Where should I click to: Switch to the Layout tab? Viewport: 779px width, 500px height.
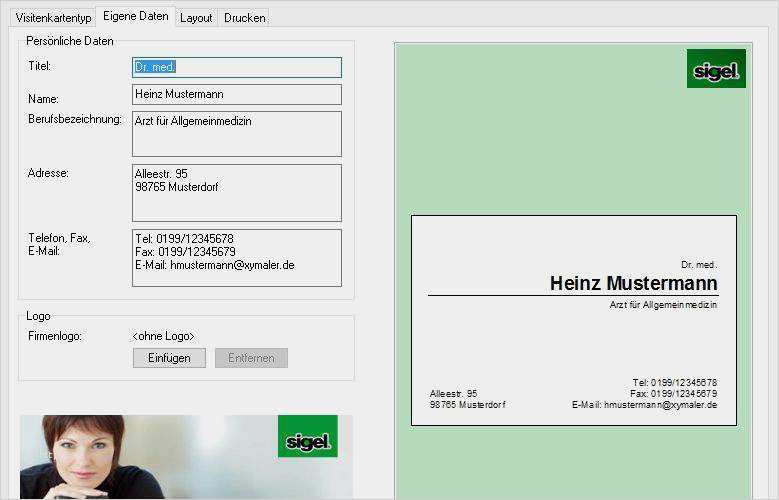pos(196,18)
